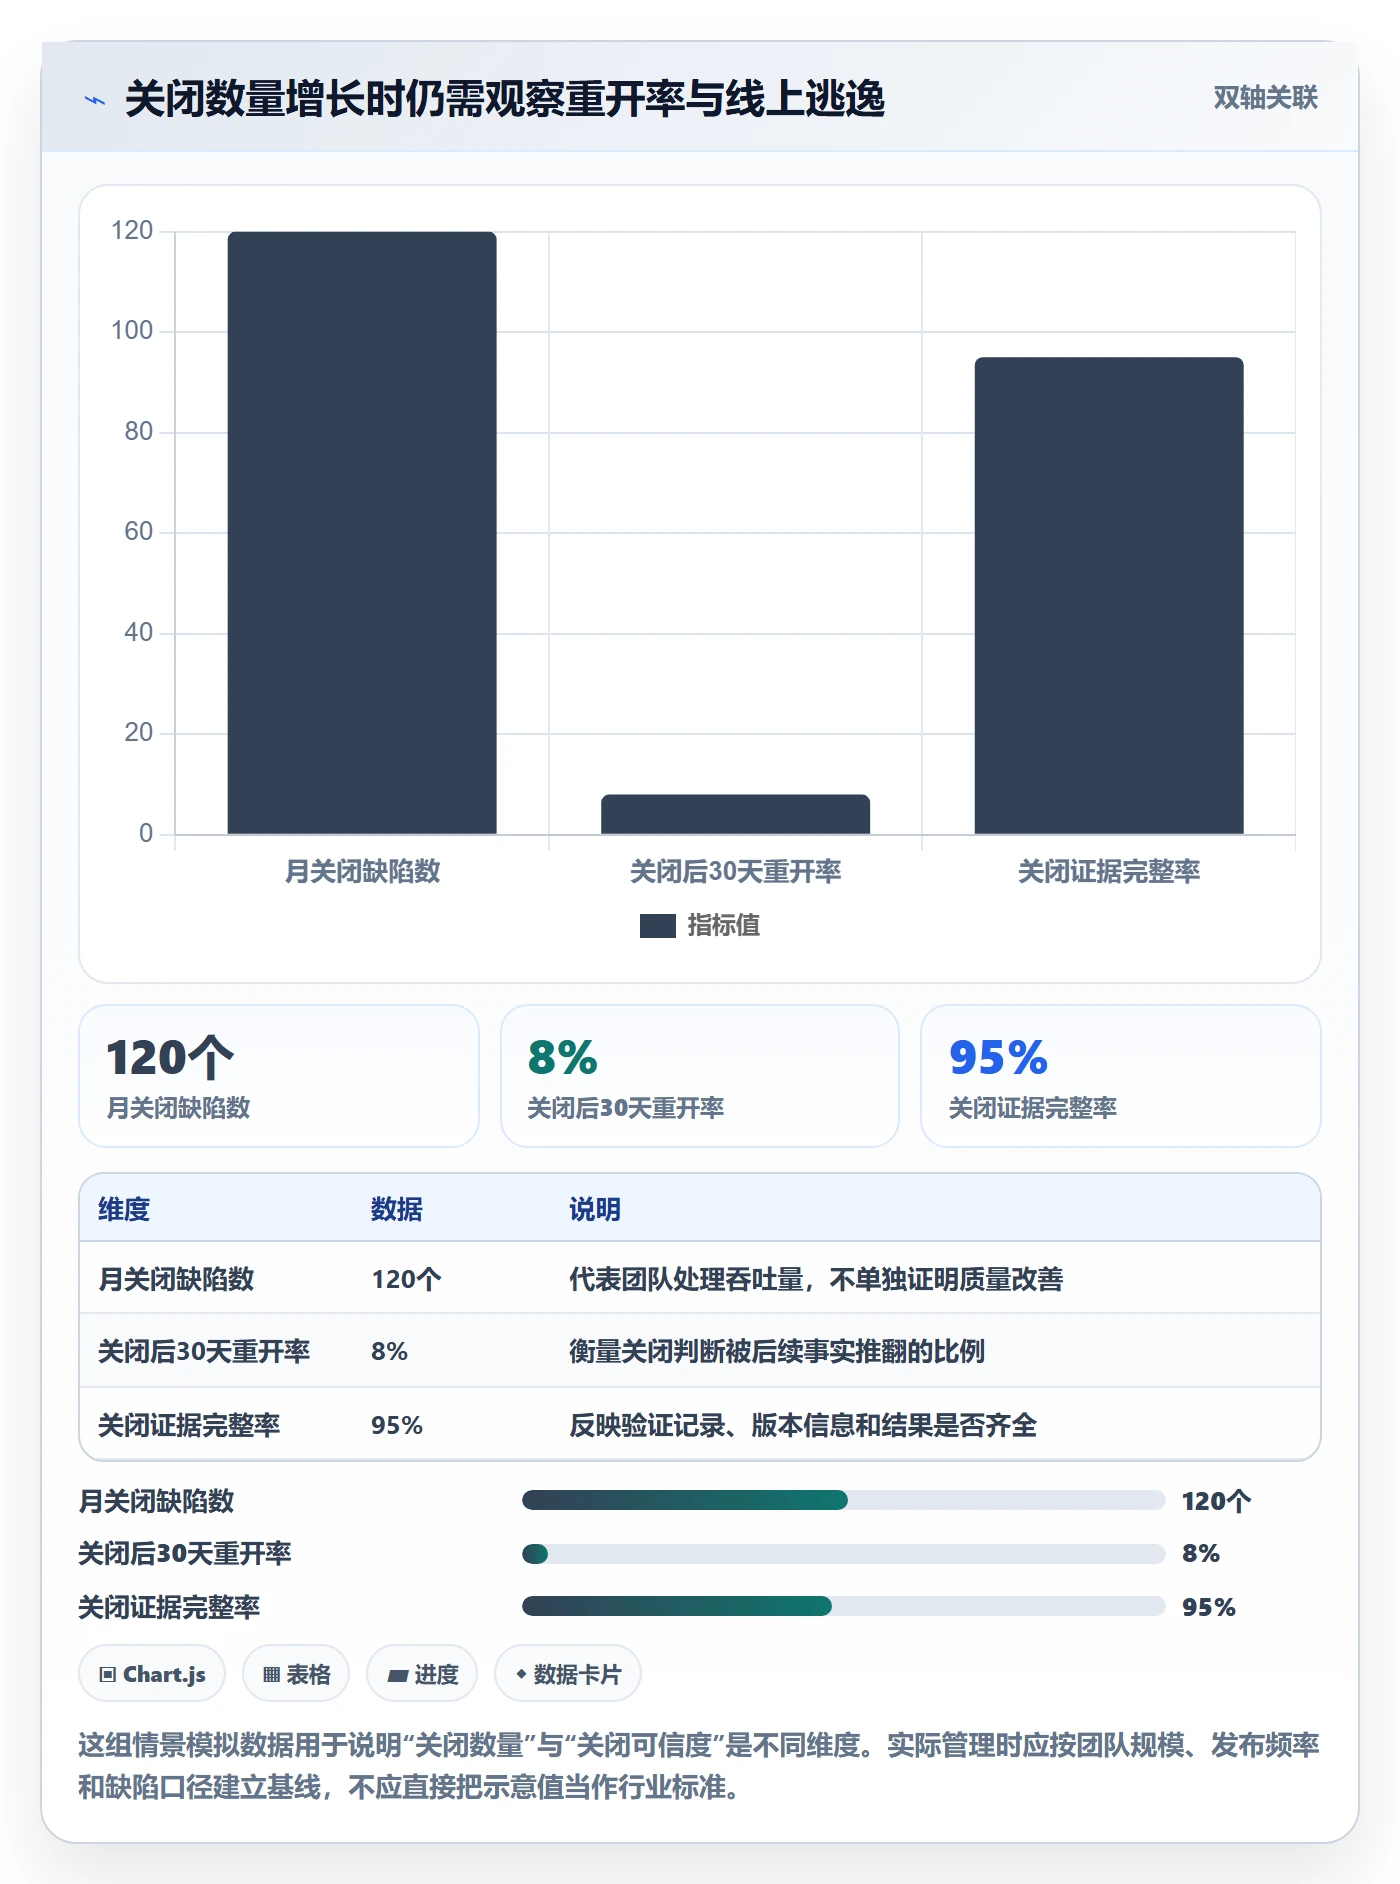Screen dimensions: 1400x1884
Task: Click the 60 tick label on the chart axis
Action: 139,532
